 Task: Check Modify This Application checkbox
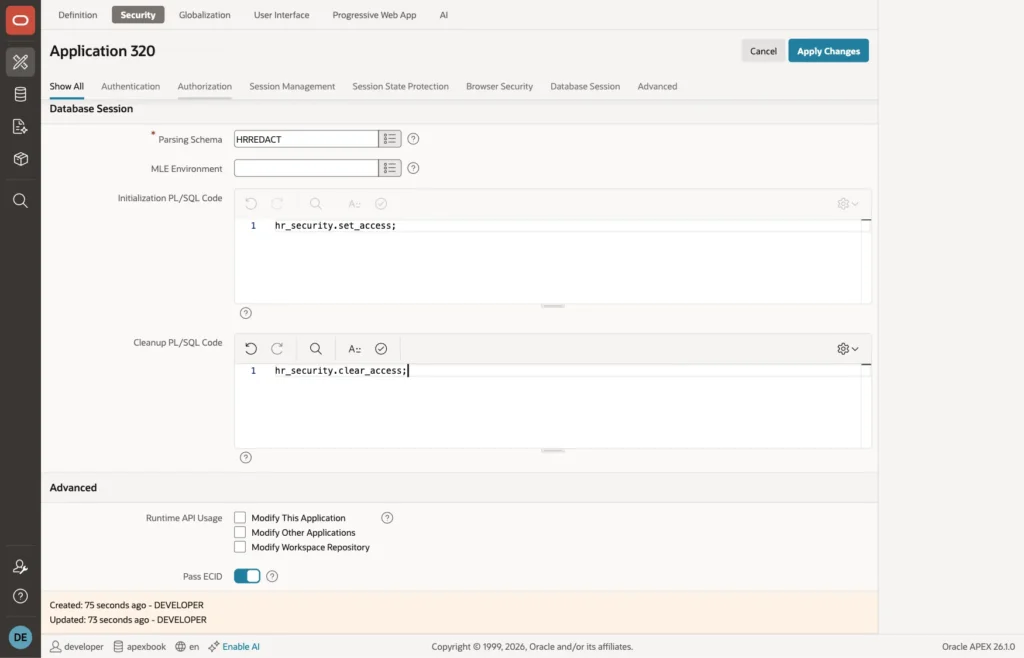[240, 518]
